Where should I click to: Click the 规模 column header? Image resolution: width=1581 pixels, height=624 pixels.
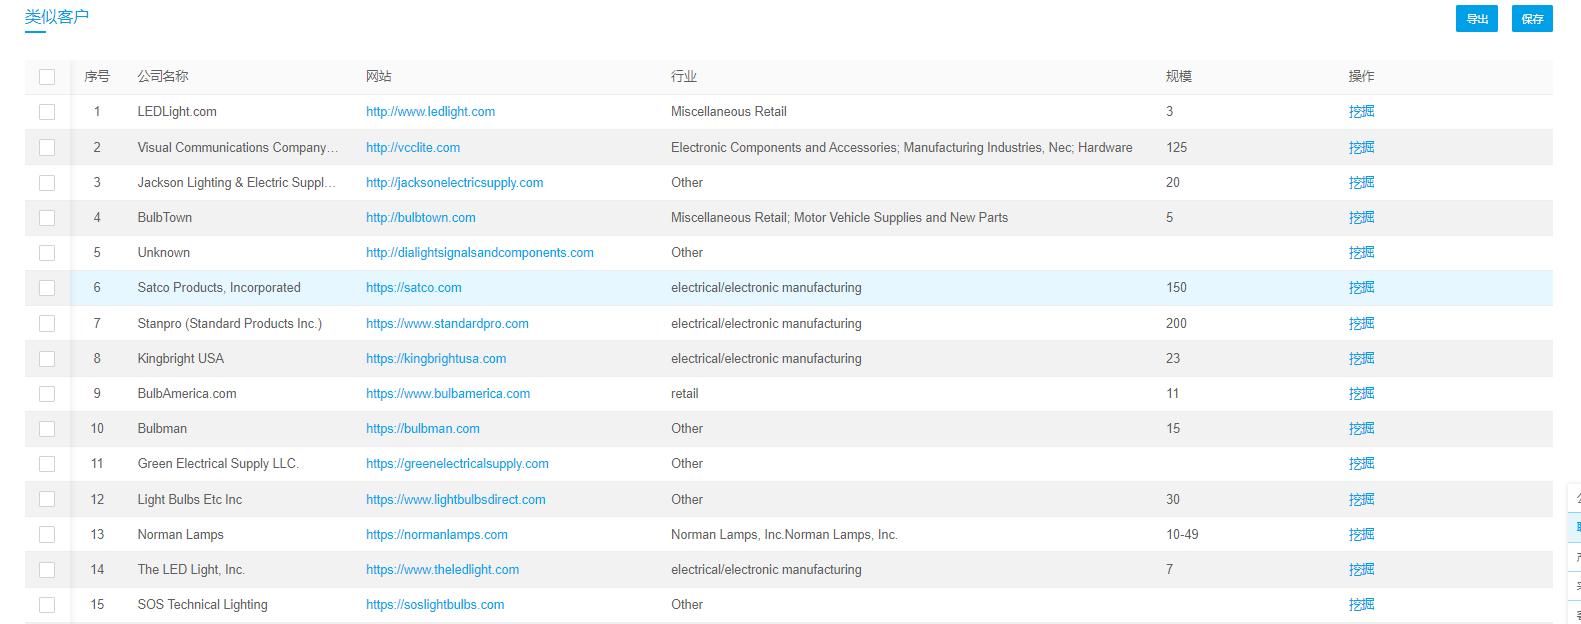click(1178, 77)
